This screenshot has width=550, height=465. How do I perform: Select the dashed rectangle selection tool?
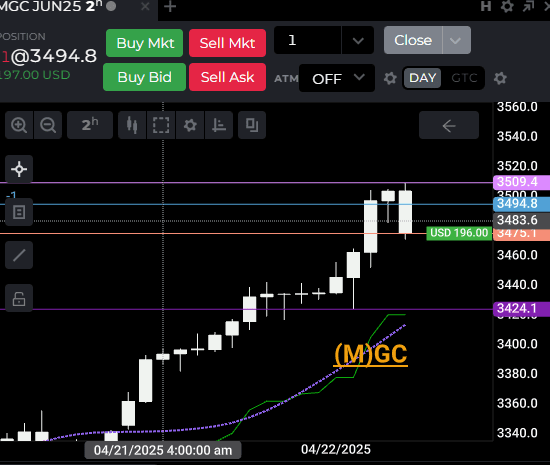[161, 125]
